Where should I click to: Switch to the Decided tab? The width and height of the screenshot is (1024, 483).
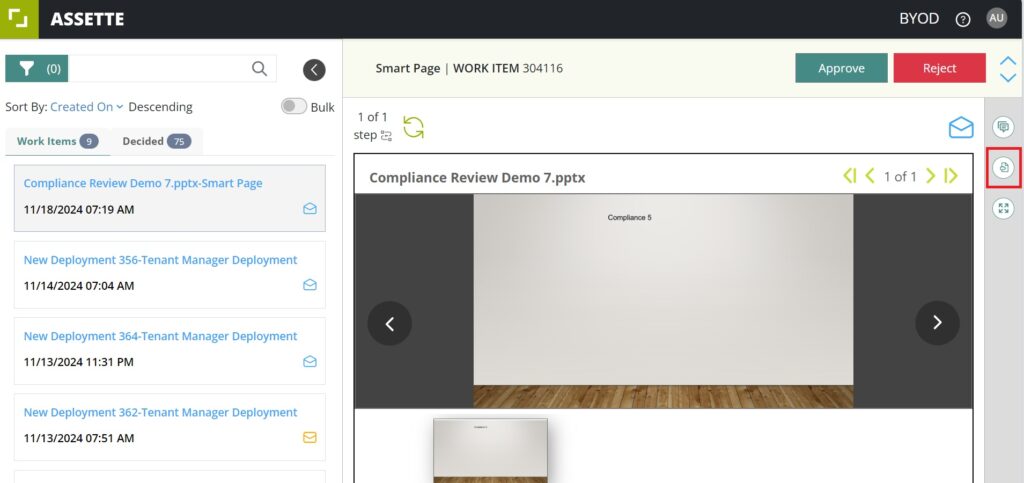tap(157, 141)
